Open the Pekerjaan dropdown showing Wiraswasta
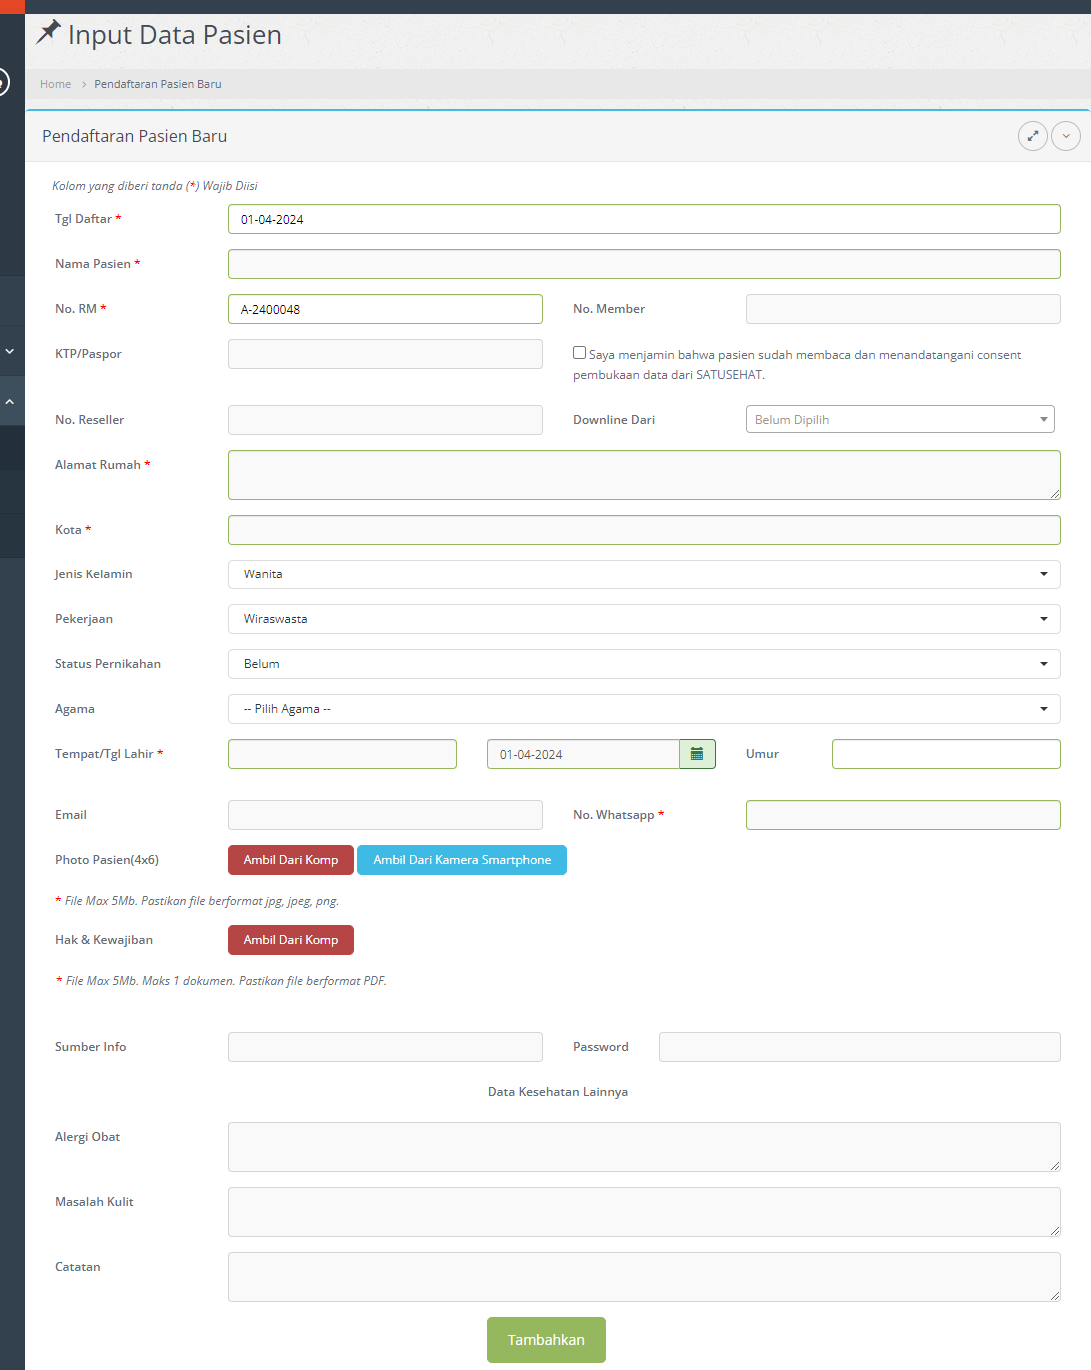 click(x=643, y=619)
